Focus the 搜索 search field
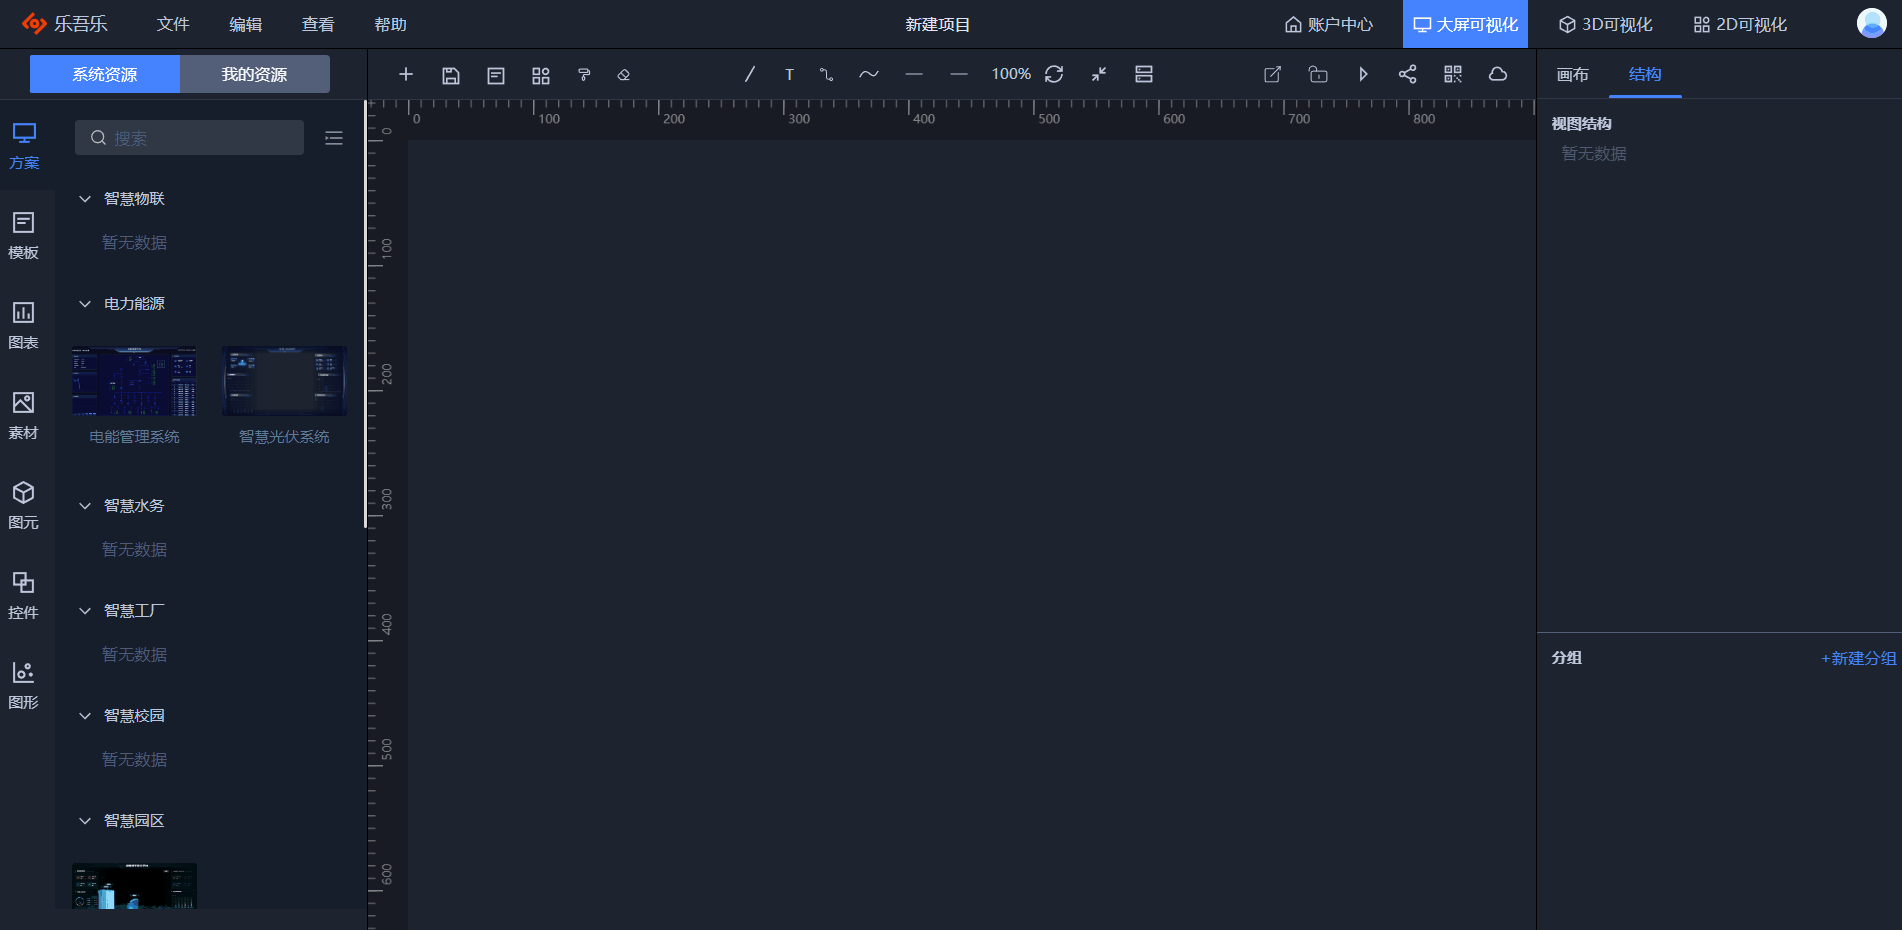This screenshot has width=1902, height=930. pos(189,138)
